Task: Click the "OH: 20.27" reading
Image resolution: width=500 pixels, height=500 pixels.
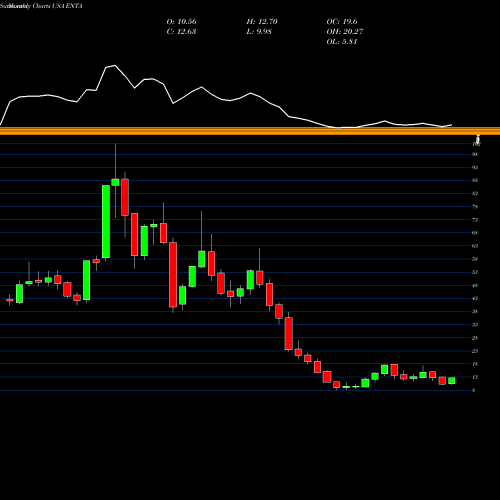Action: tap(345, 32)
